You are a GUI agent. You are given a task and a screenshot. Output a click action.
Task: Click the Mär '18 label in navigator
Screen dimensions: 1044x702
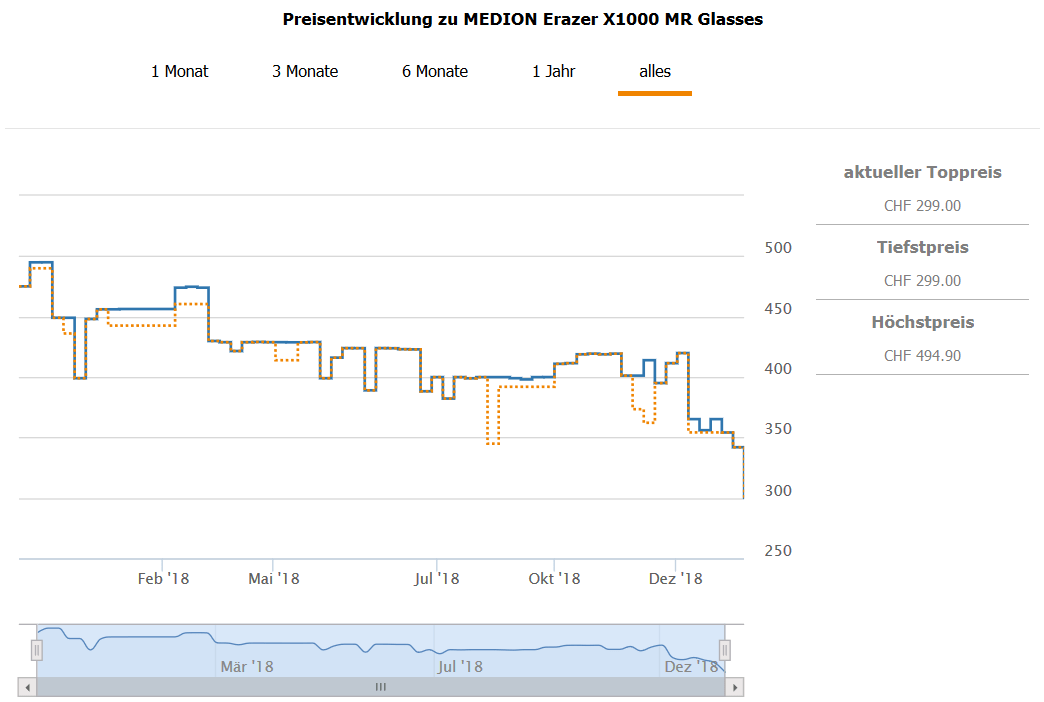click(247, 666)
